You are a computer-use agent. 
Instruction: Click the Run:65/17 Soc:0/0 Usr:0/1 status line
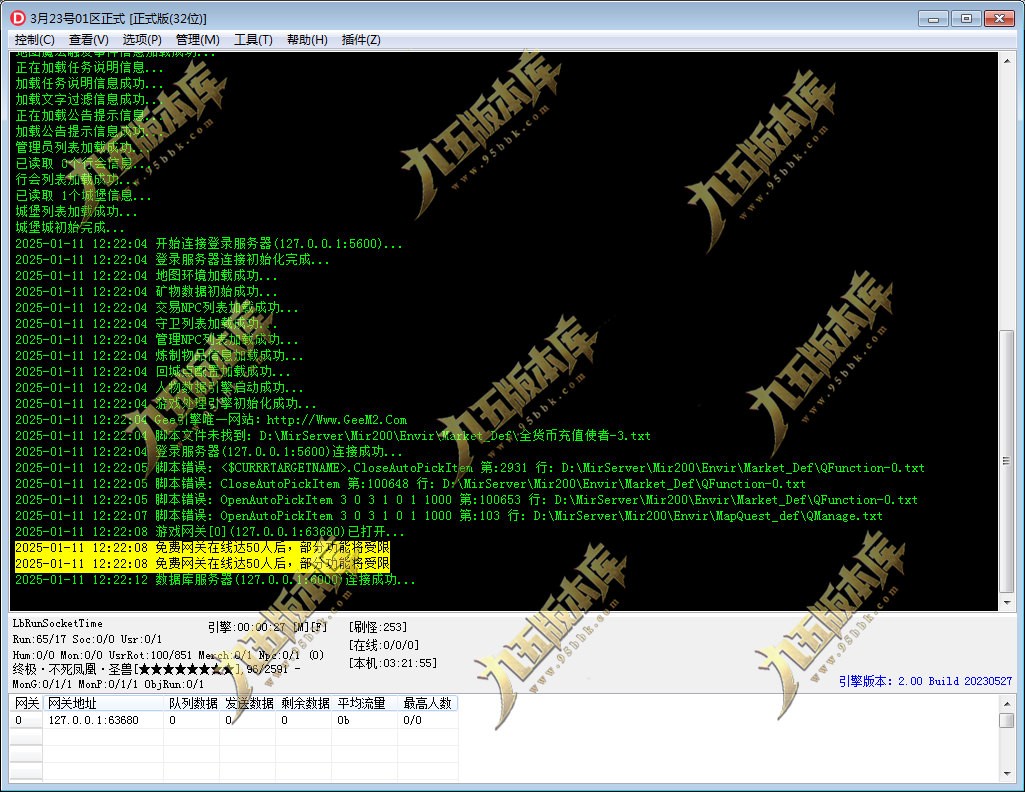point(87,639)
